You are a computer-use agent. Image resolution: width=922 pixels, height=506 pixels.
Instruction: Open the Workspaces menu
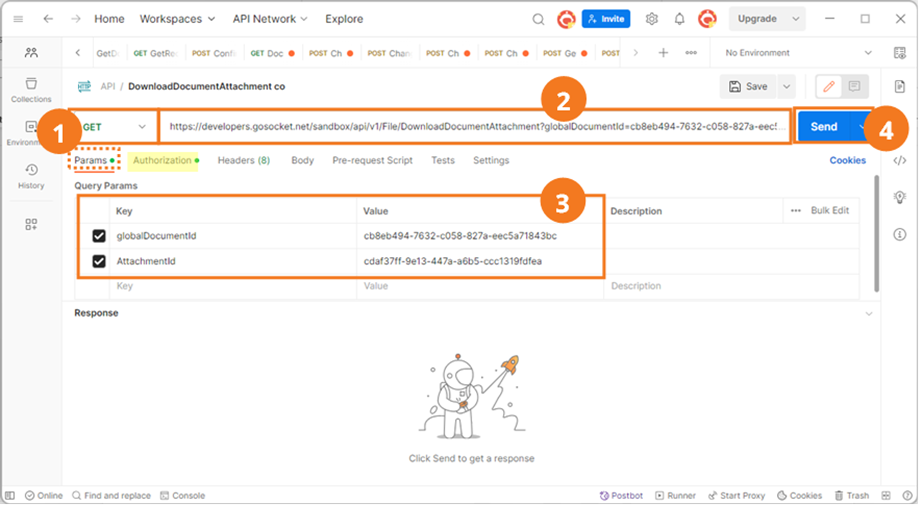178,19
